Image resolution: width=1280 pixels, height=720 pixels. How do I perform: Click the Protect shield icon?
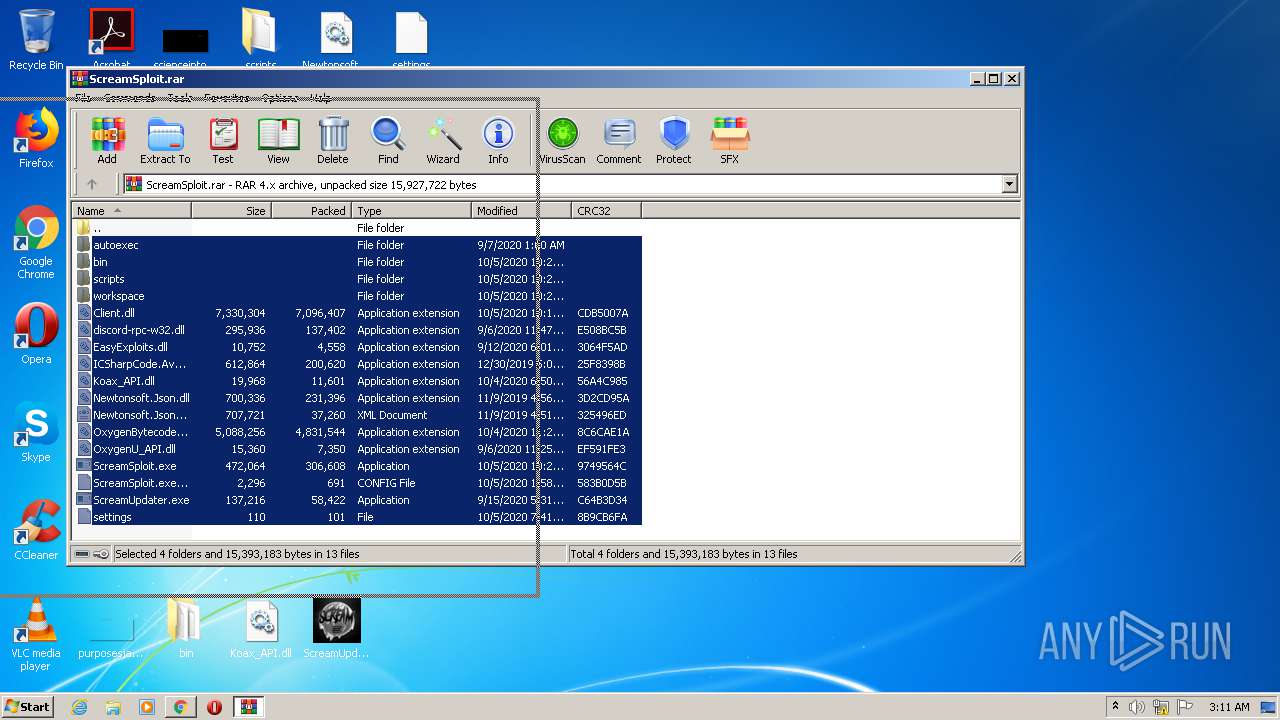point(674,140)
